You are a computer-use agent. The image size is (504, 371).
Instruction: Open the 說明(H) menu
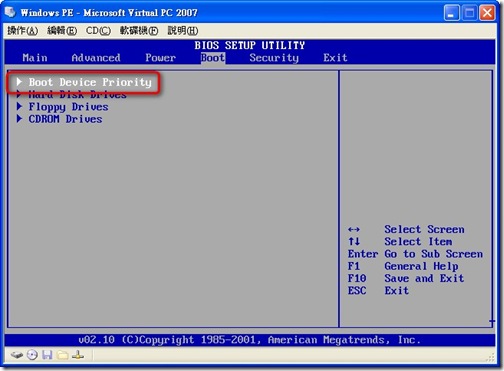click(183, 31)
